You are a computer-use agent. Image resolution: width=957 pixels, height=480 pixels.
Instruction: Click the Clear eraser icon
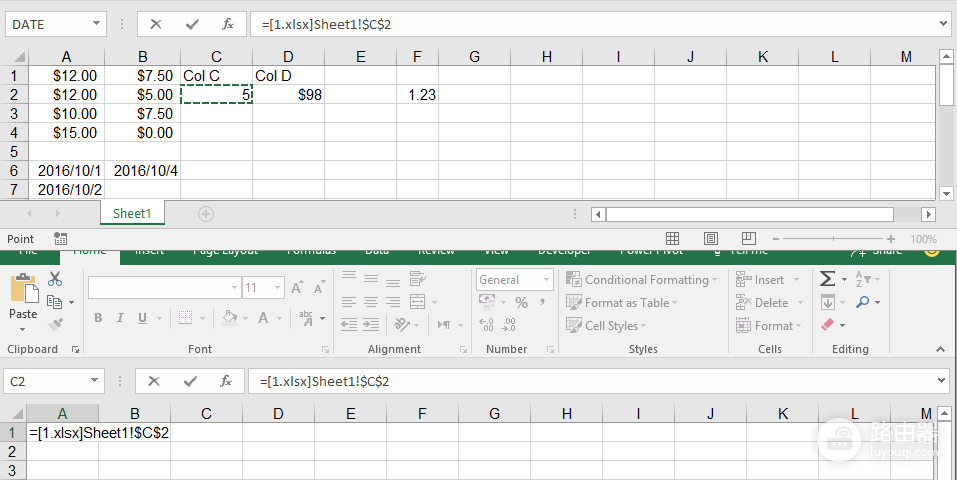828,325
